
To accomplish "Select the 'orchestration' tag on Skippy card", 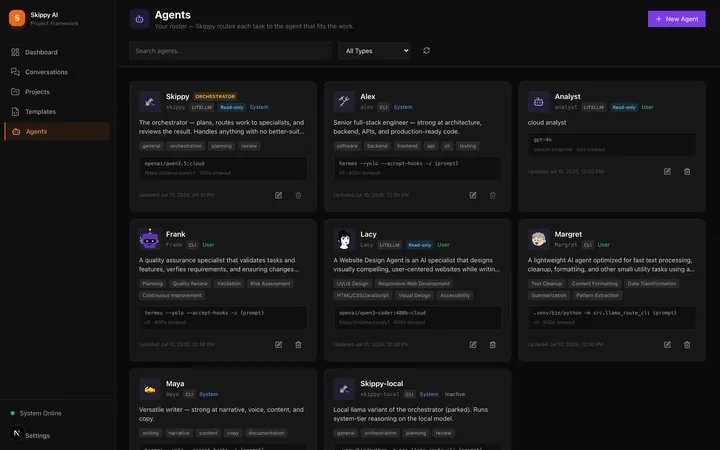I will [186, 146].
